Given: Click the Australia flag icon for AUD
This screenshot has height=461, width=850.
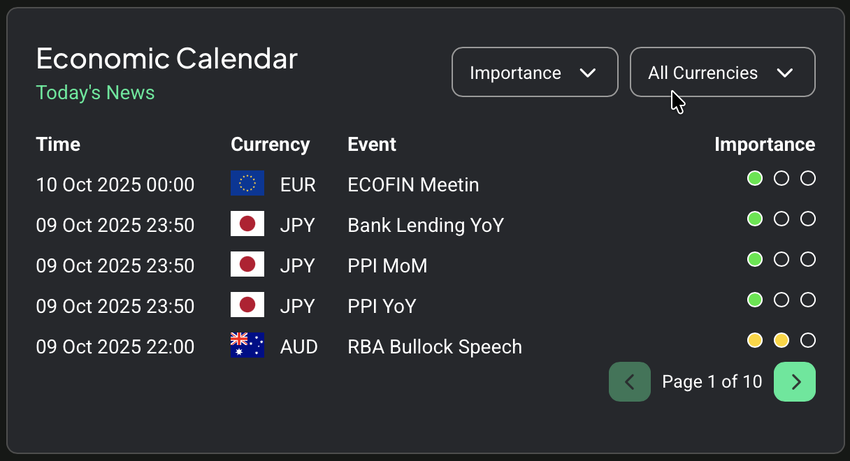Looking at the screenshot, I should [x=247, y=346].
